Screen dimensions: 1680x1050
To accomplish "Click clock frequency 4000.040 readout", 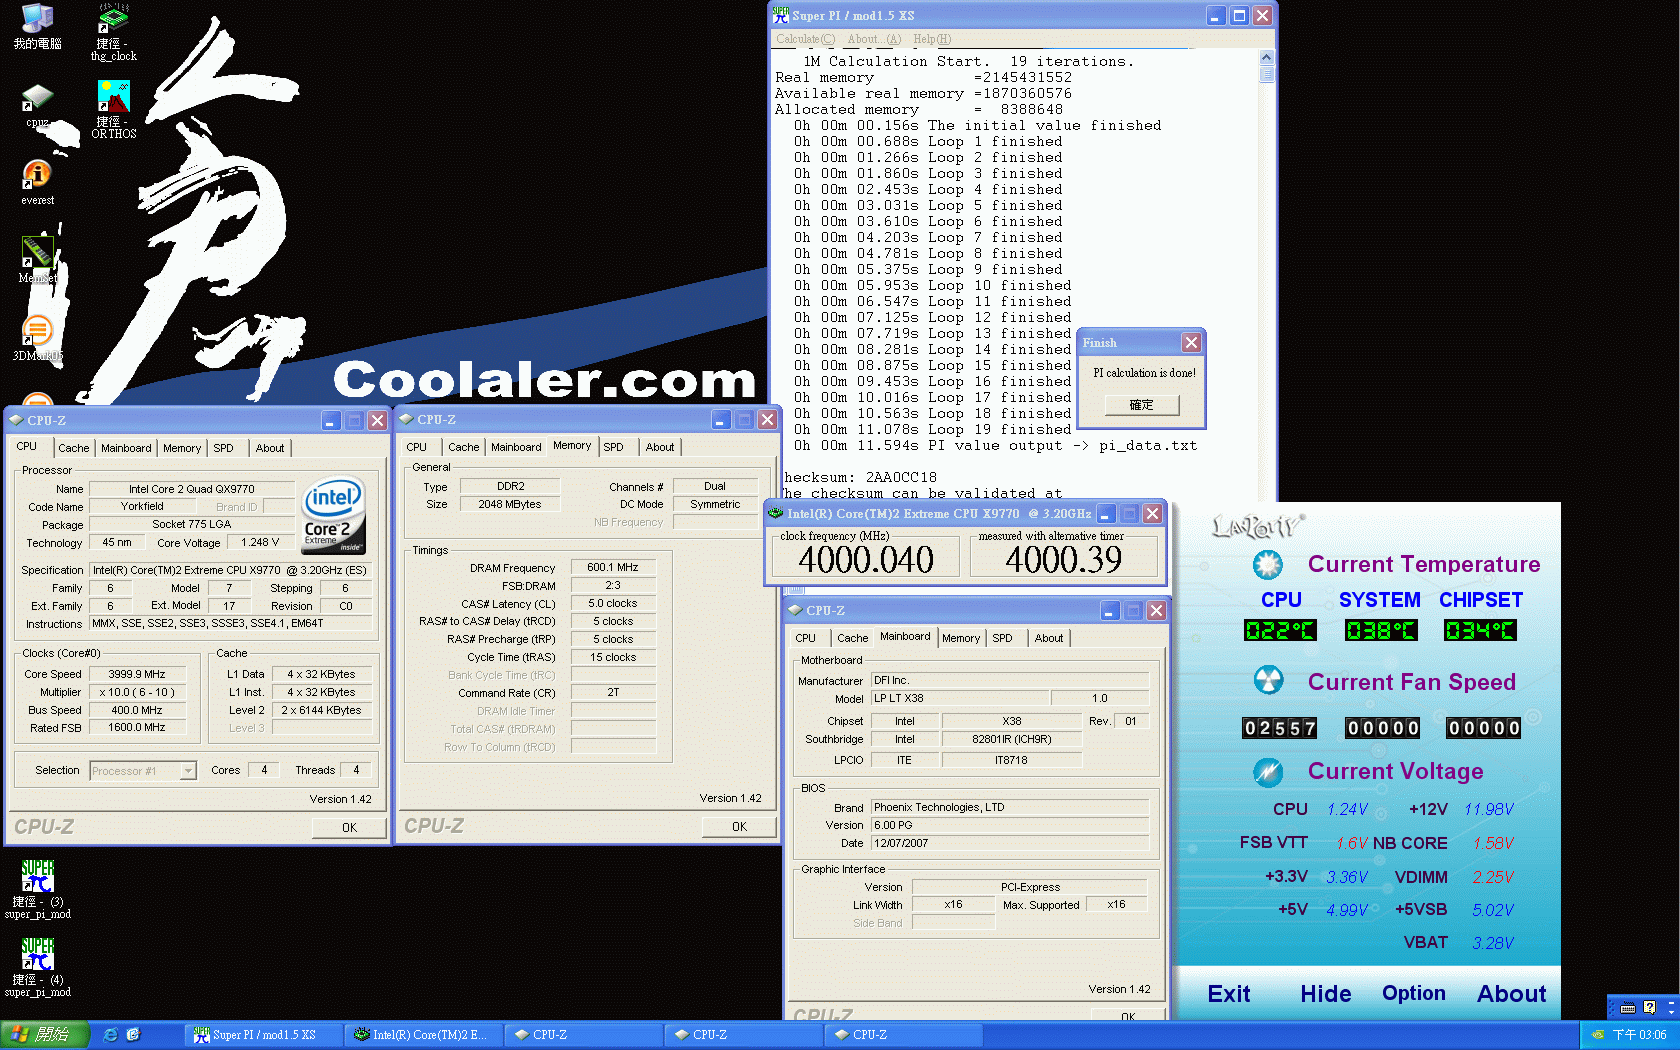I will 866,559.
